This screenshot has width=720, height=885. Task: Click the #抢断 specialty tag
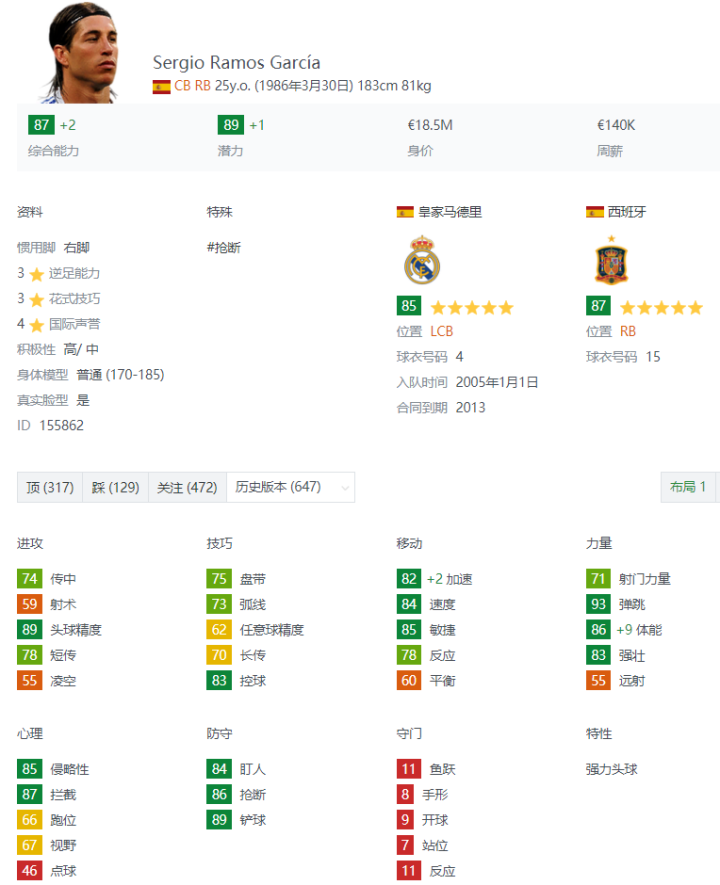224,248
